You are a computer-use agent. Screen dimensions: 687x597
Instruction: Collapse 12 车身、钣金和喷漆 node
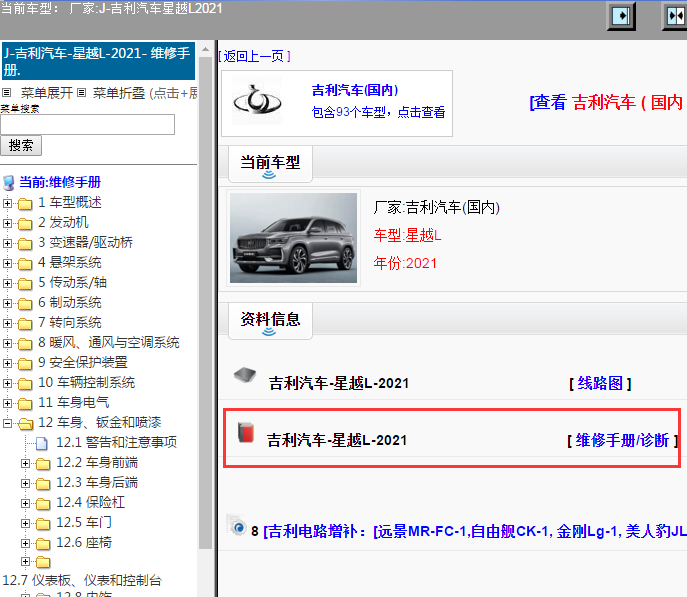coord(7,423)
